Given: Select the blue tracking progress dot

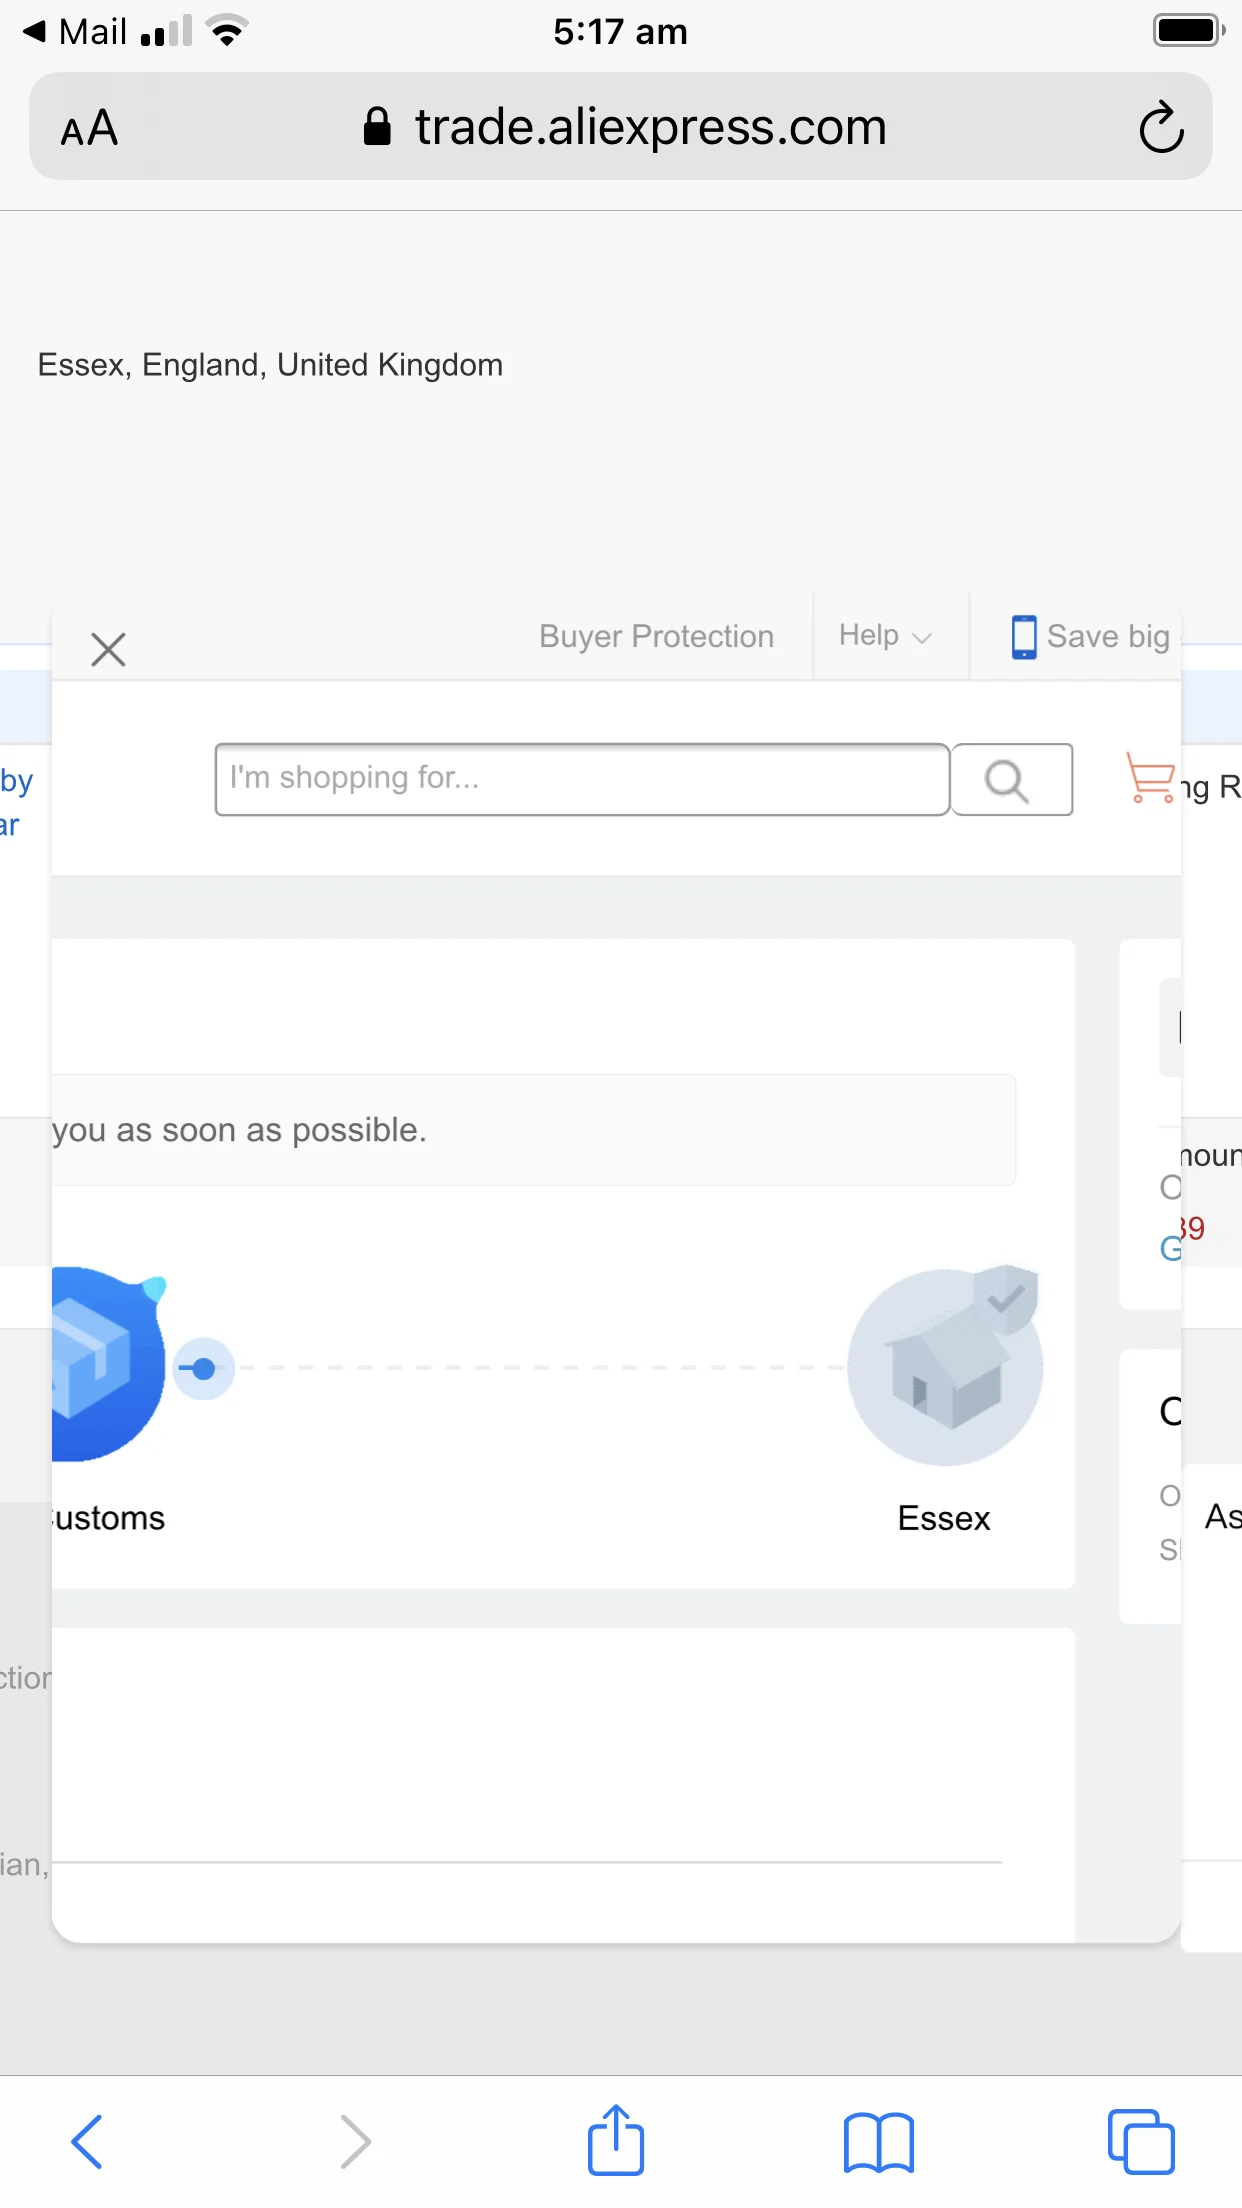Looking at the screenshot, I should [203, 1368].
